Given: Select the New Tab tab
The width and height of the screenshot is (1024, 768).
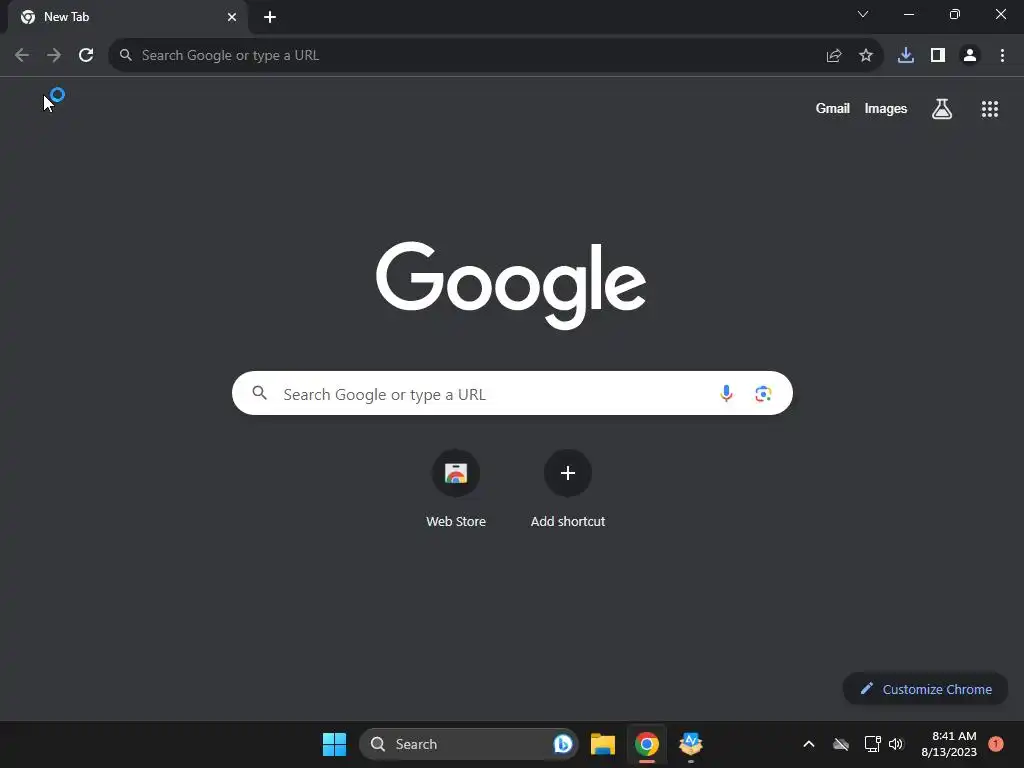Looking at the screenshot, I should click(x=128, y=17).
